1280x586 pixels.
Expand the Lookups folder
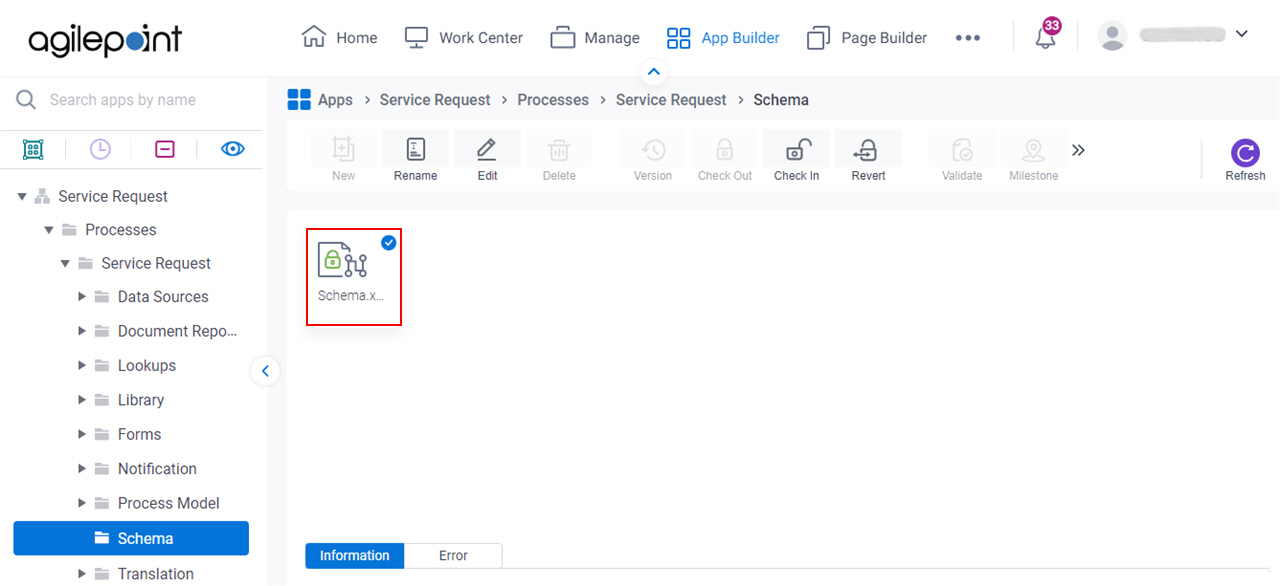82,366
